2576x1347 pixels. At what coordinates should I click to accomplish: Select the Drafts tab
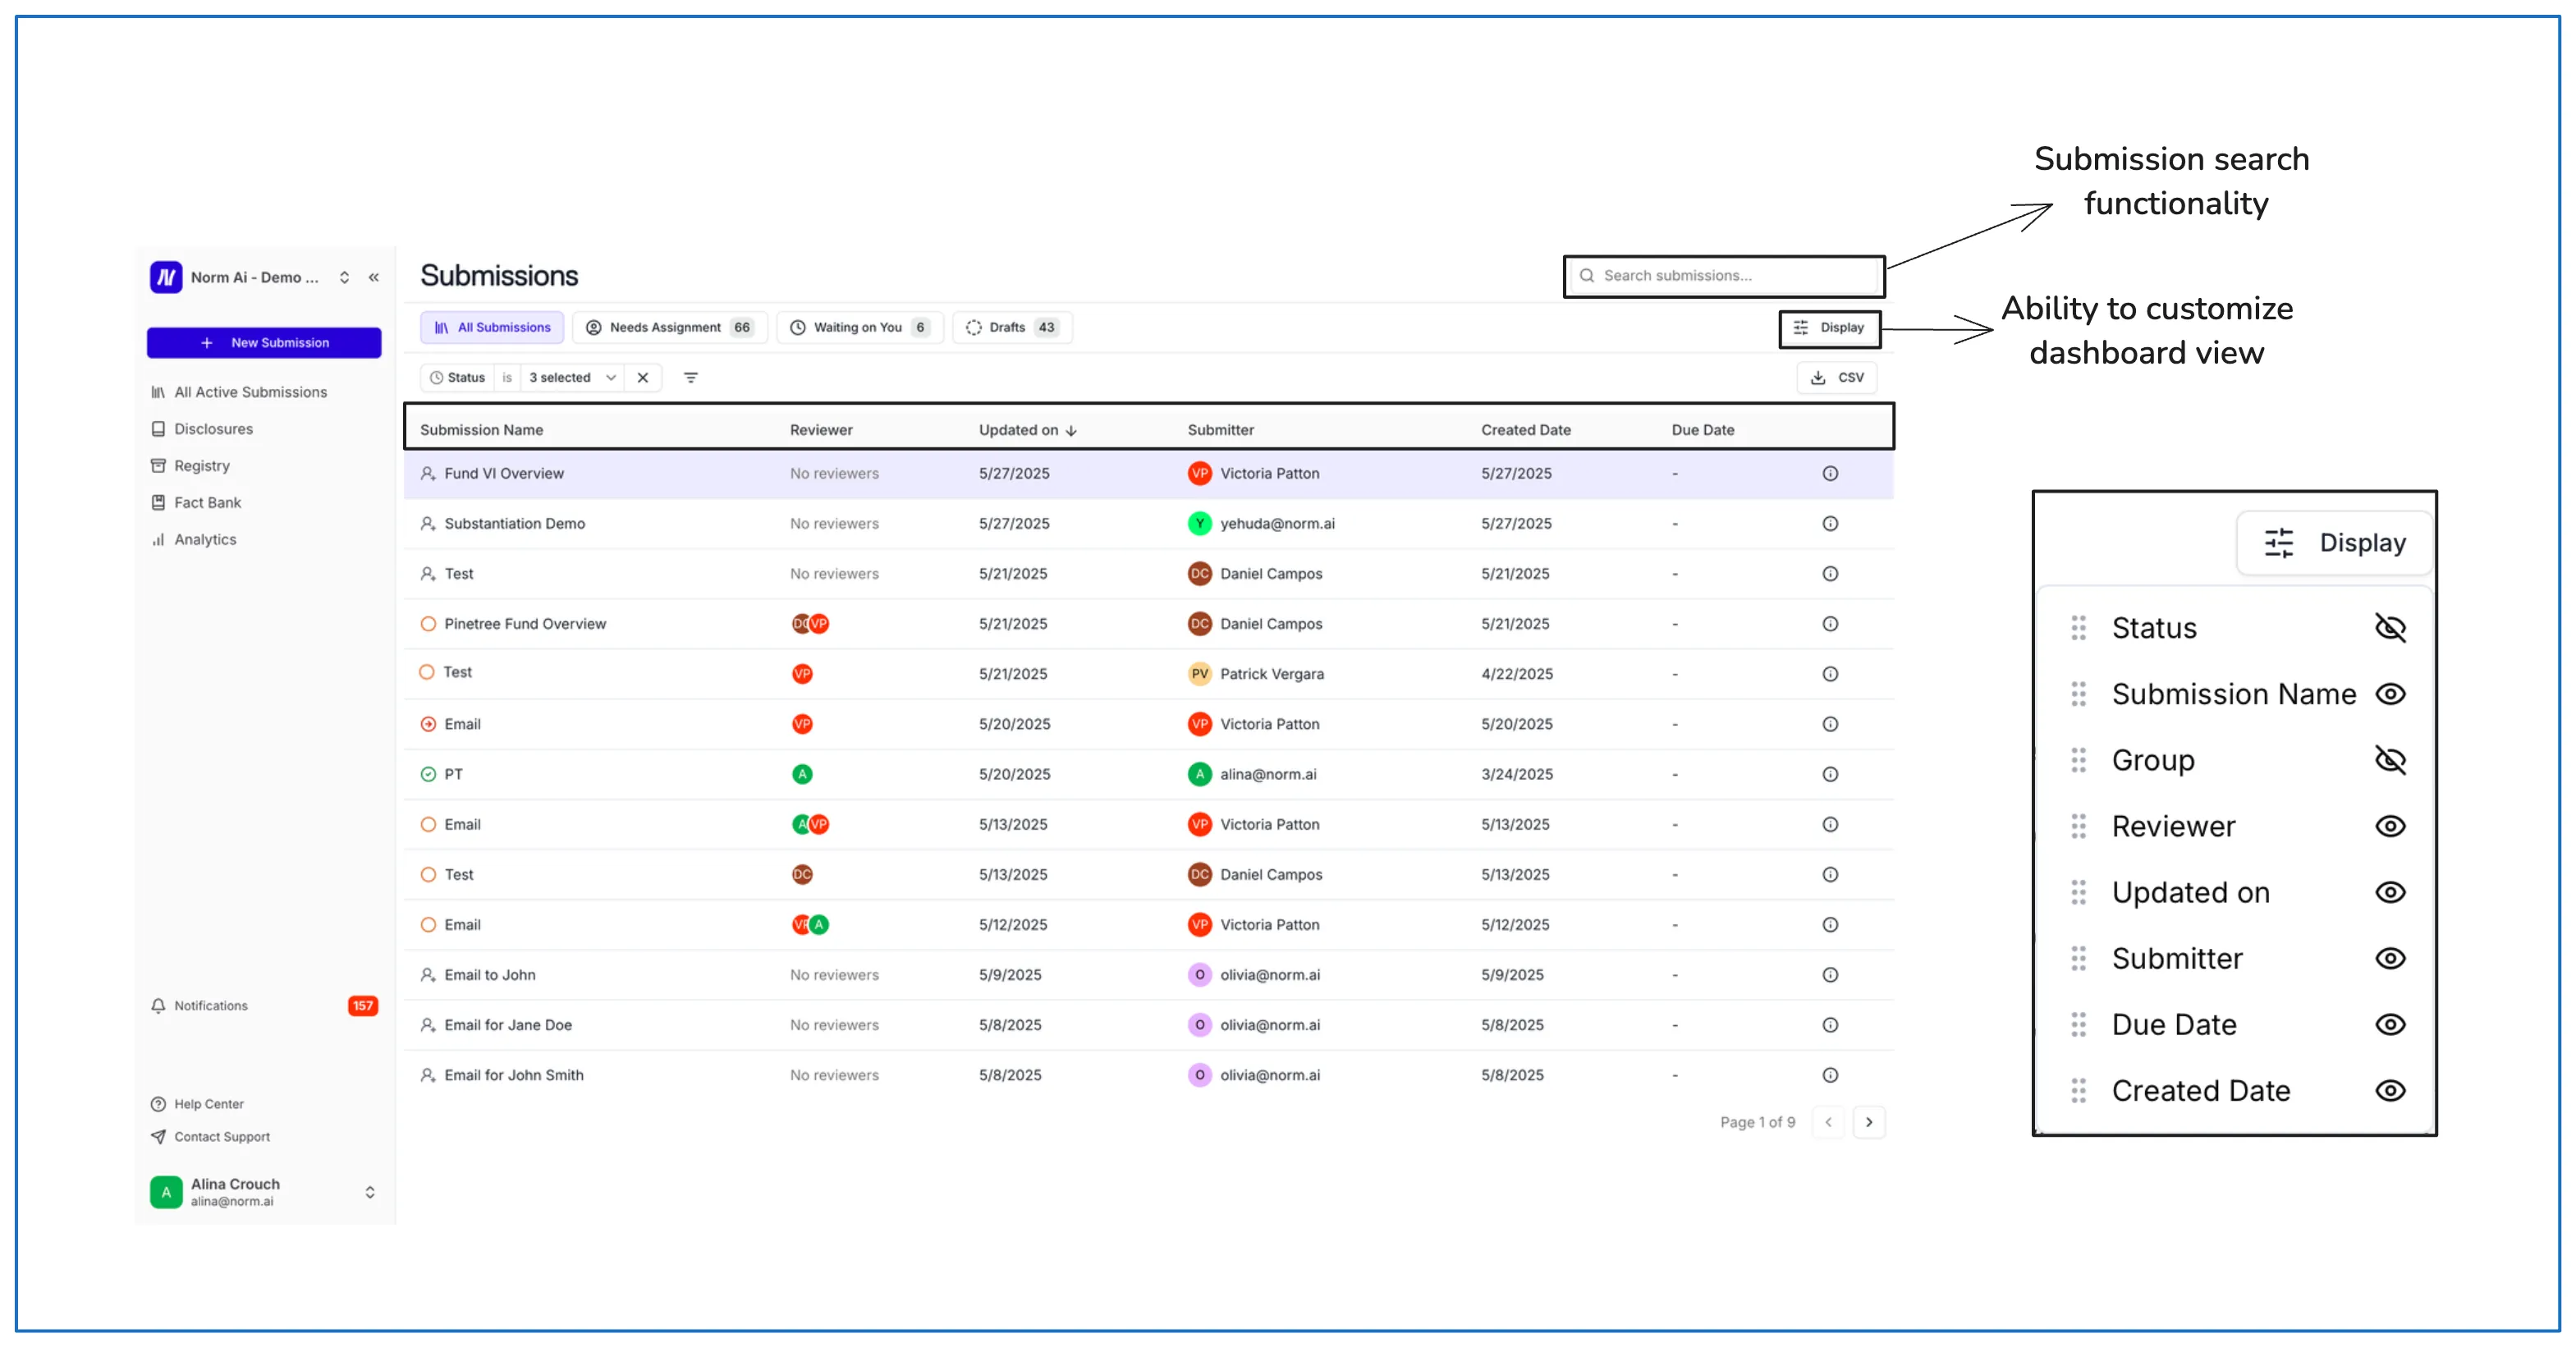pyautogui.click(x=1011, y=328)
